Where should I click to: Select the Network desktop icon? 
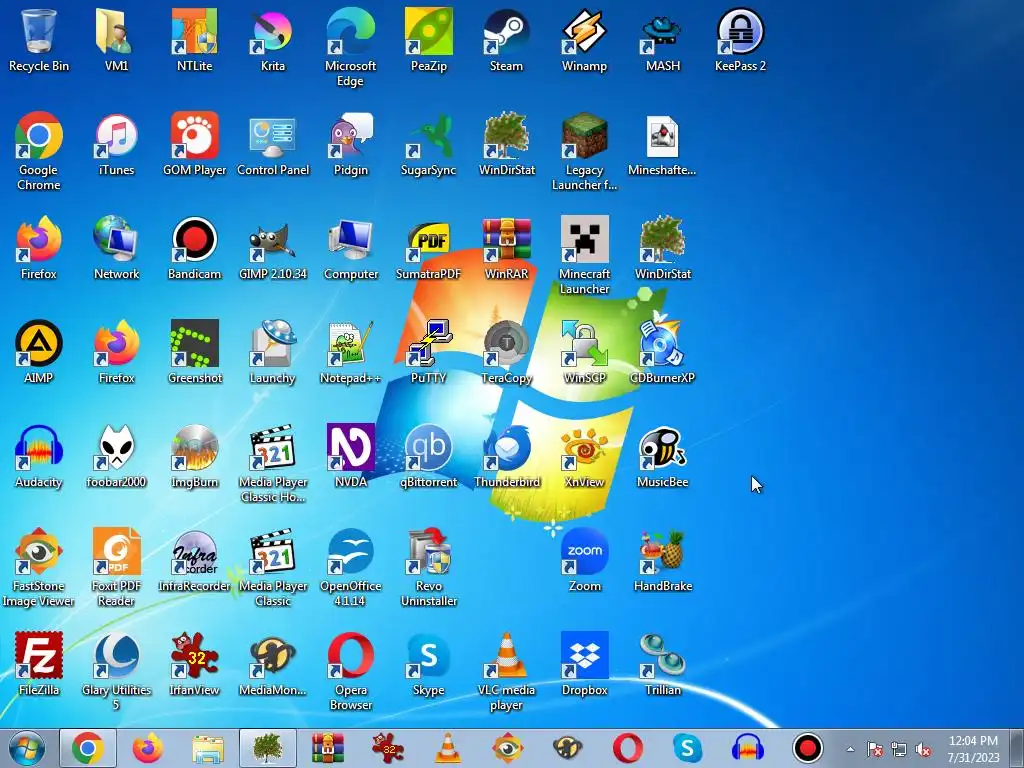(116, 249)
